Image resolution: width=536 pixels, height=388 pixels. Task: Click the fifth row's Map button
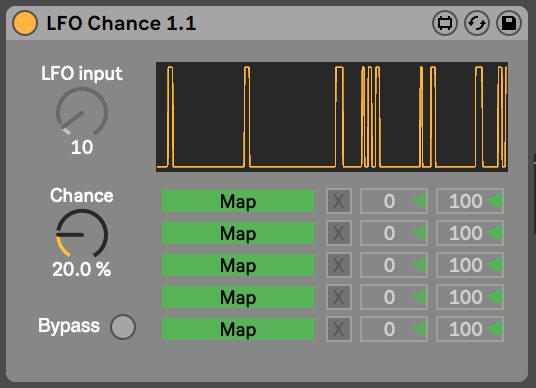(x=238, y=329)
